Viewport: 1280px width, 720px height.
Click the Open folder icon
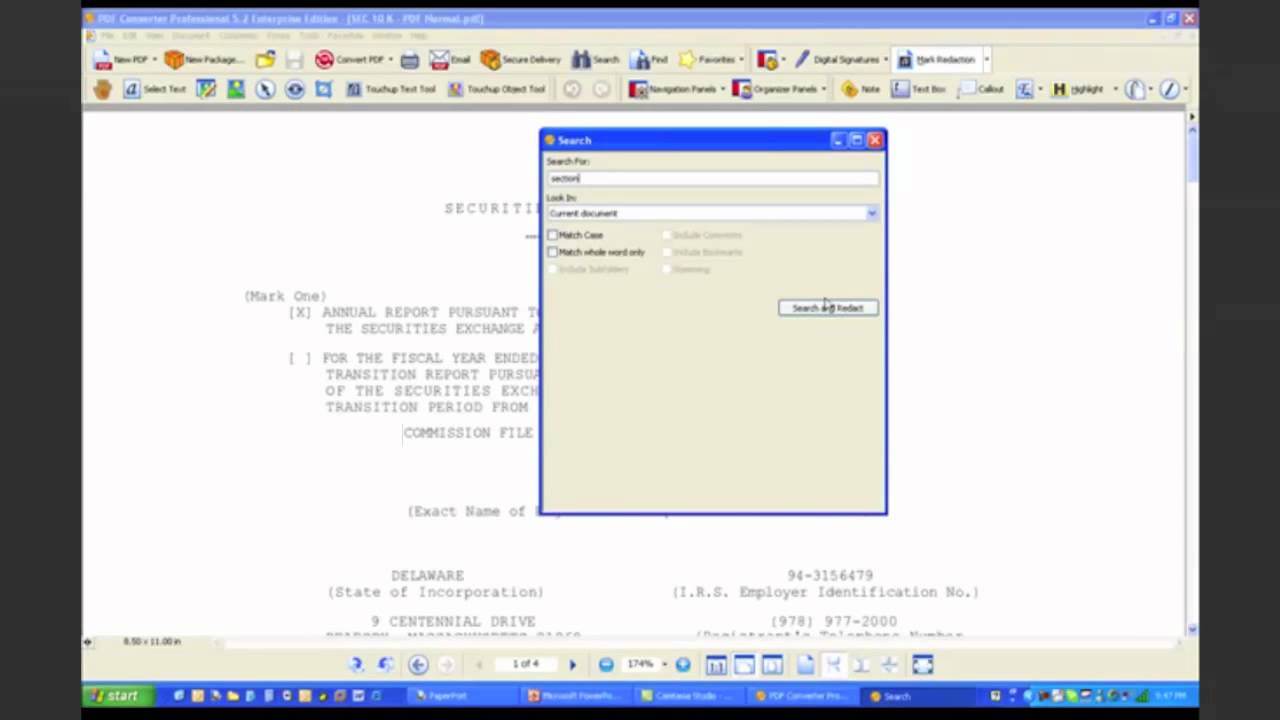tap(265, 60)
